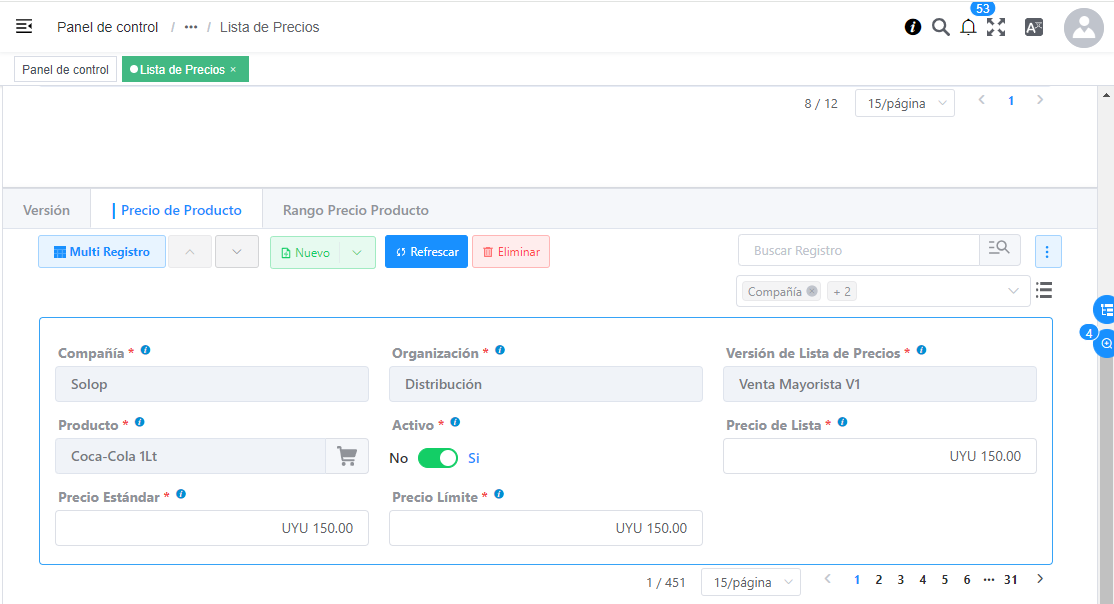Click the Precio de Lista input field
Image resolution: width=1114 pixels, height=604 pixels.
pyautogui.click(x=879, y=456)
